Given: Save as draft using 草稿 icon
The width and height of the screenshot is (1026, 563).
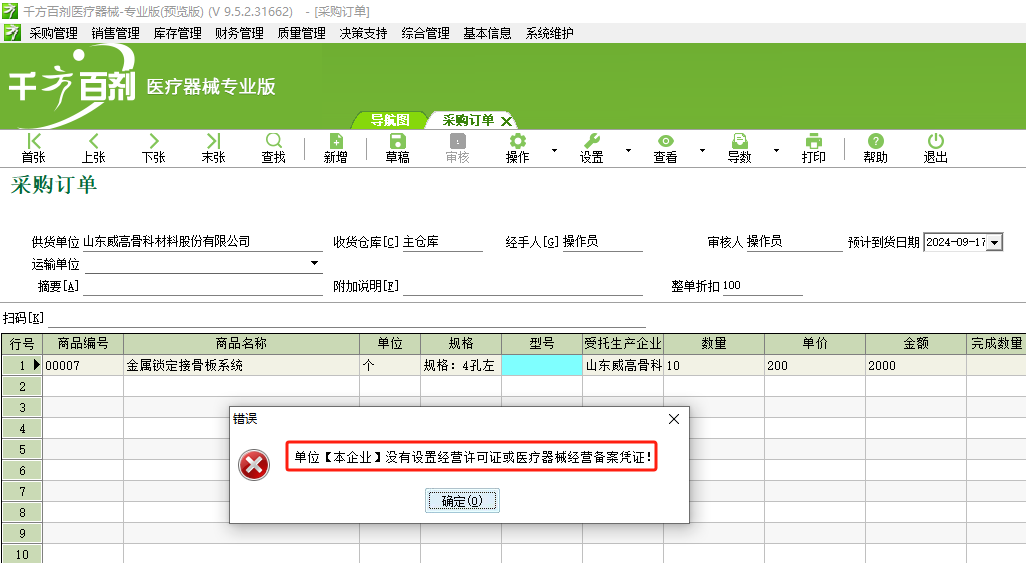Looking at the screenshot, I should click(x=397, y=148).
